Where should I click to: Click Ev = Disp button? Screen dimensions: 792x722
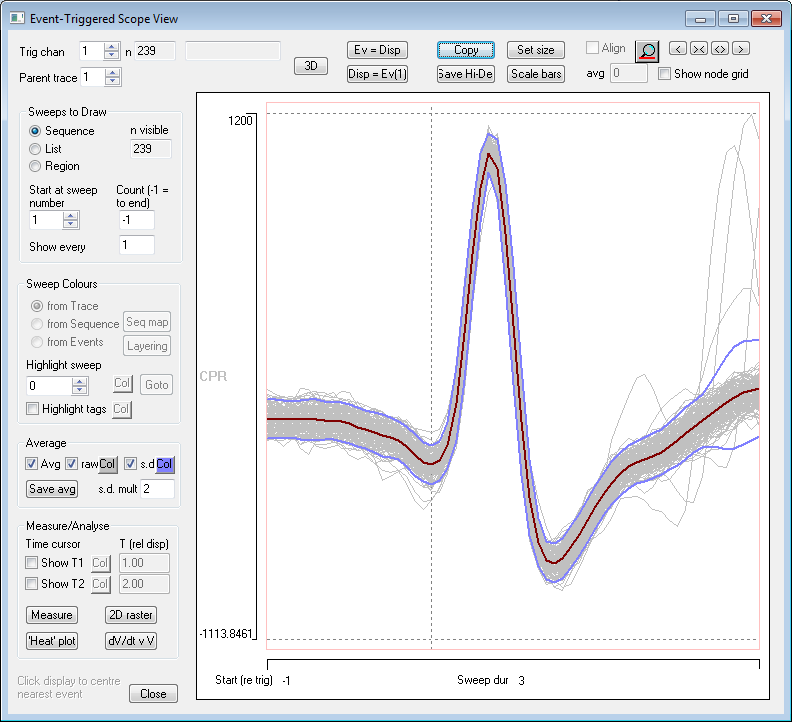(x=376, y=50)
